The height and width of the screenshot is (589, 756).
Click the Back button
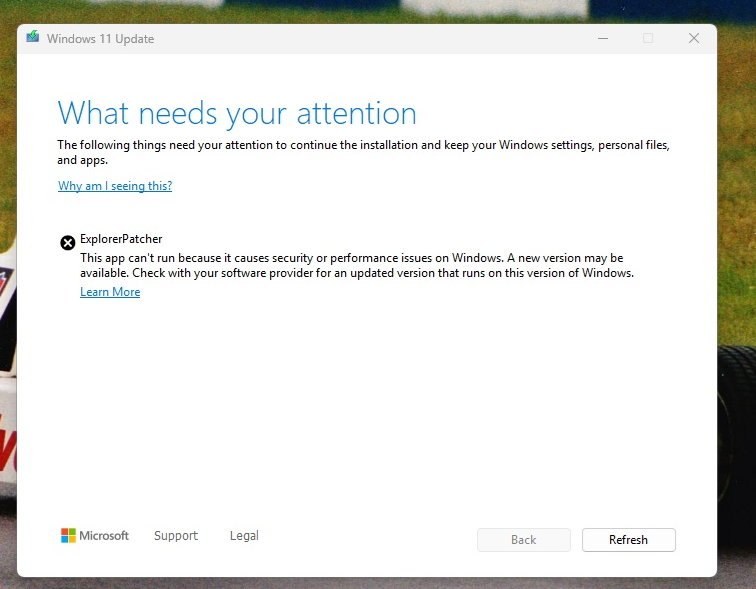point(524,540)
